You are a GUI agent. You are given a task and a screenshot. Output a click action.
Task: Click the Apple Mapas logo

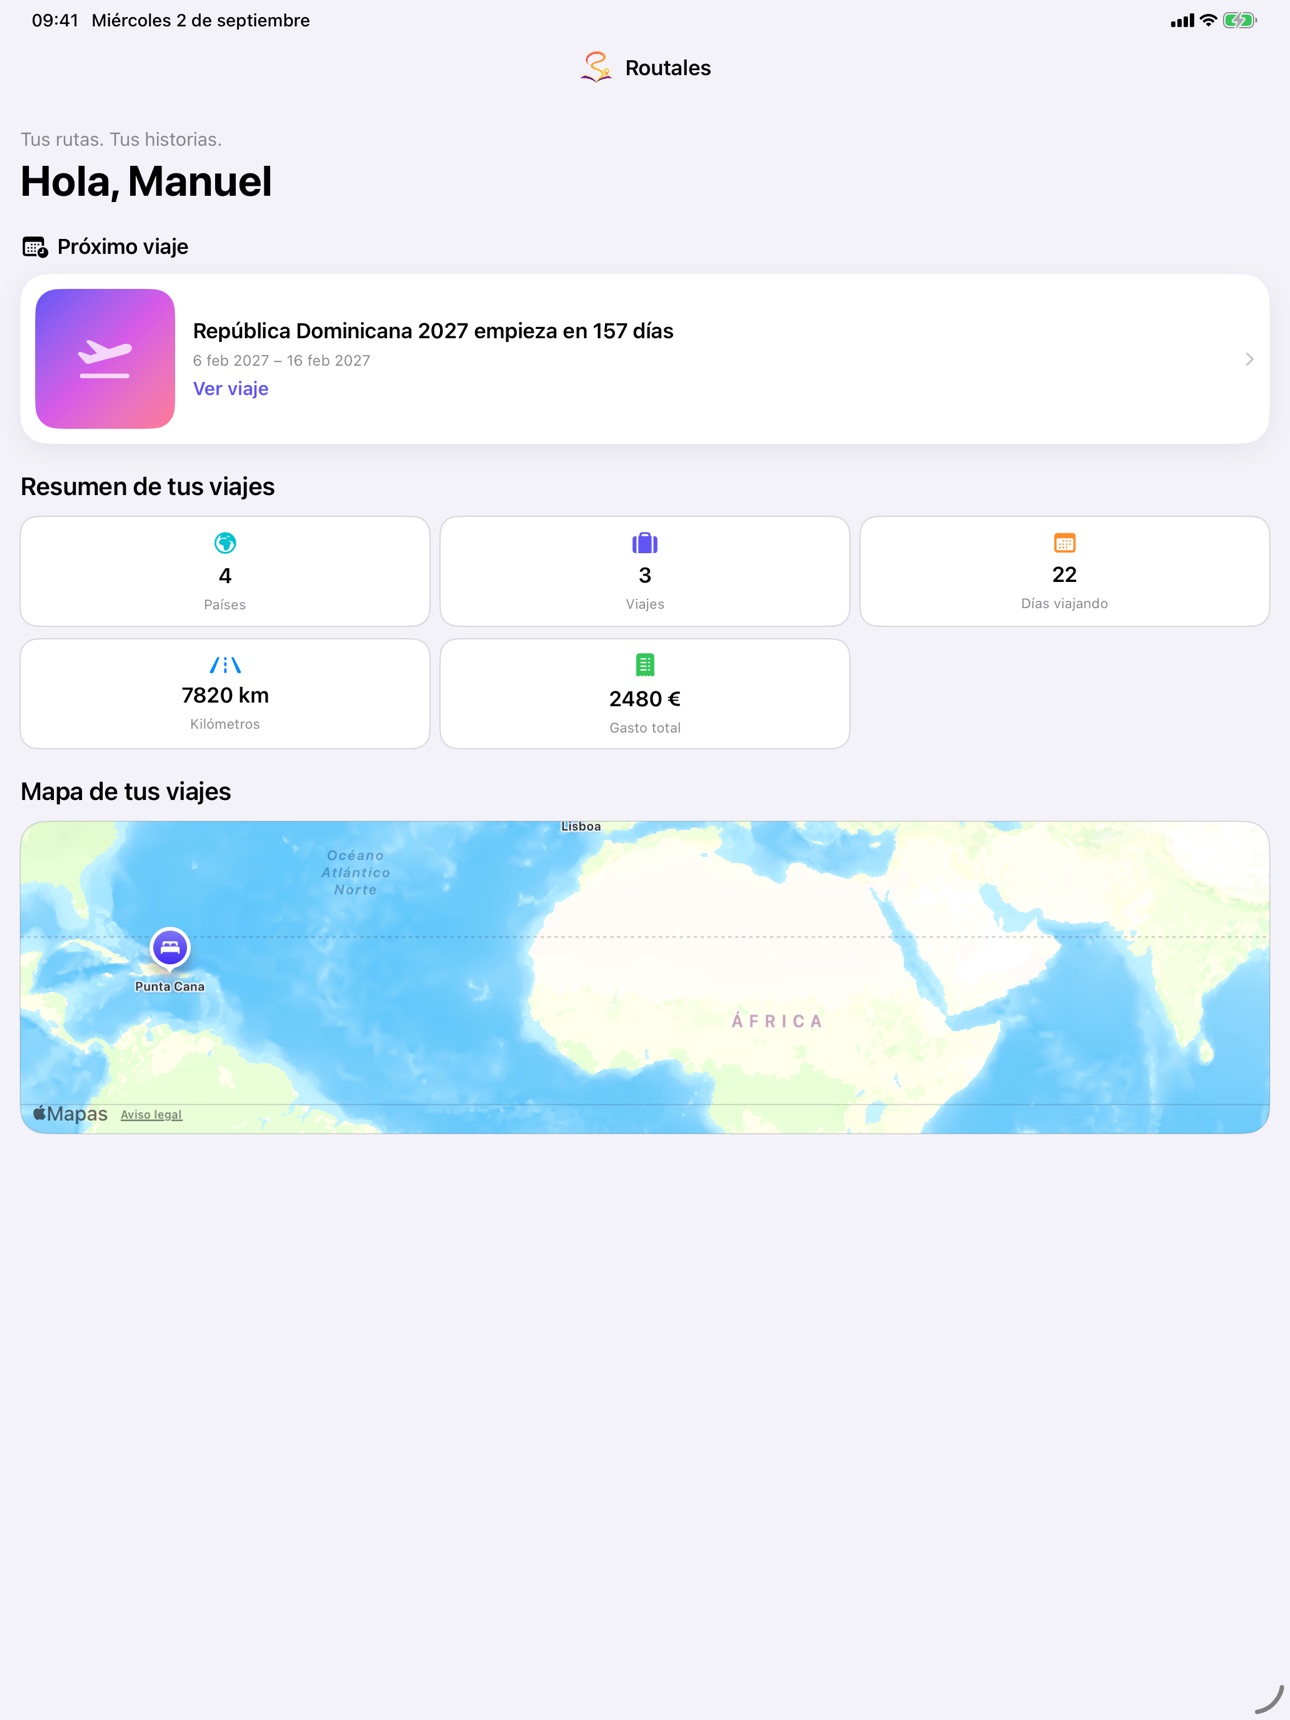point(70,1114)
